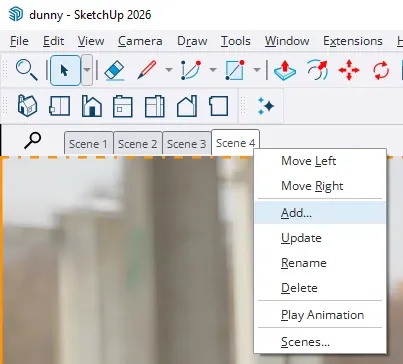The height and width of the screenshot is (364, 403).
Task: Select the Rectangle shape tool
Action: point(235,70)
